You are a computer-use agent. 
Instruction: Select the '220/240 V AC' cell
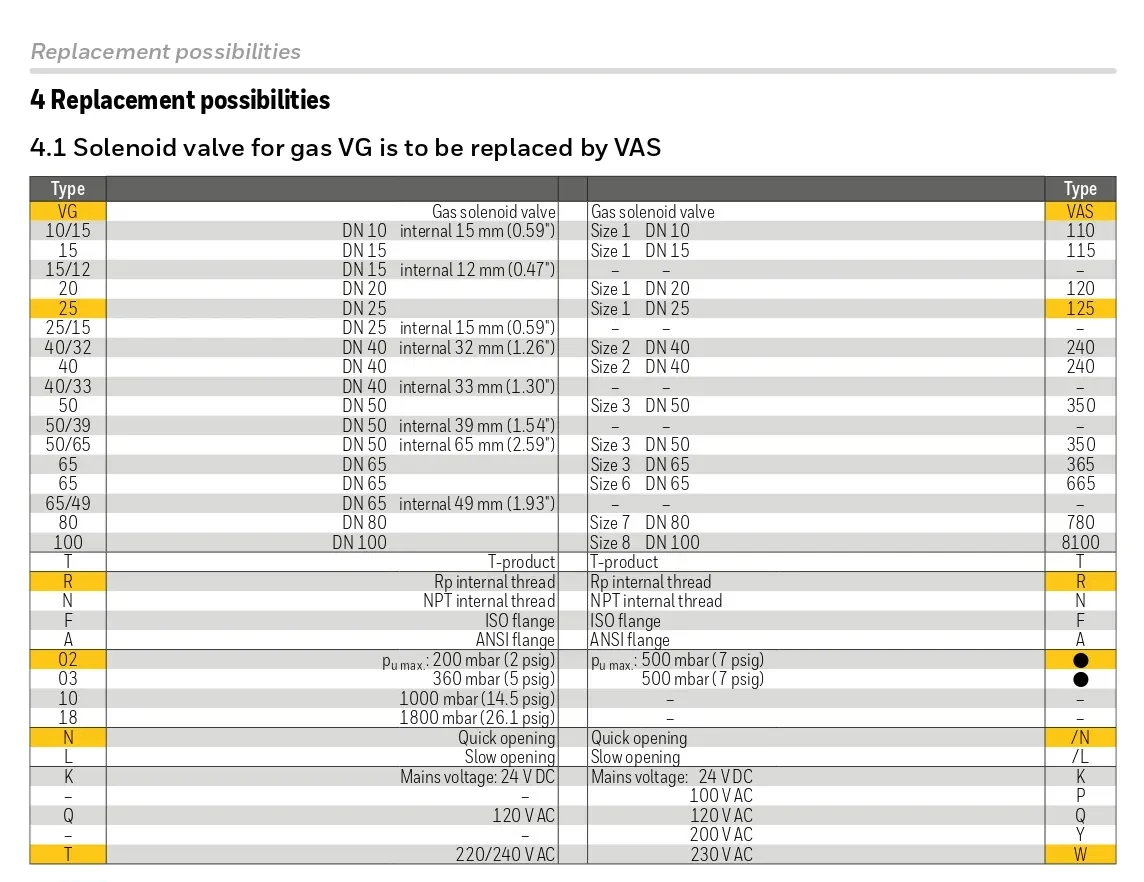tap(505, 855)
